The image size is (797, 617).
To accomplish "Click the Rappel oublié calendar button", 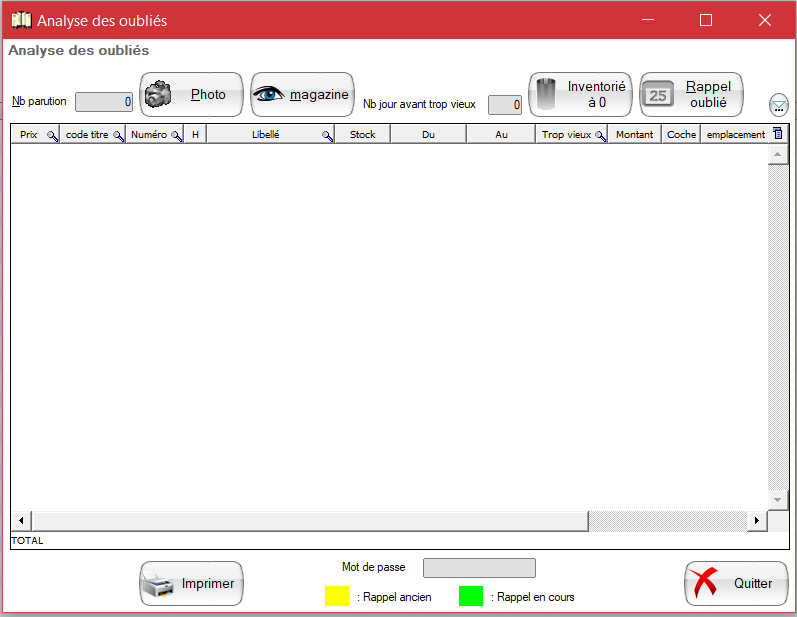I will click(691, 95).
